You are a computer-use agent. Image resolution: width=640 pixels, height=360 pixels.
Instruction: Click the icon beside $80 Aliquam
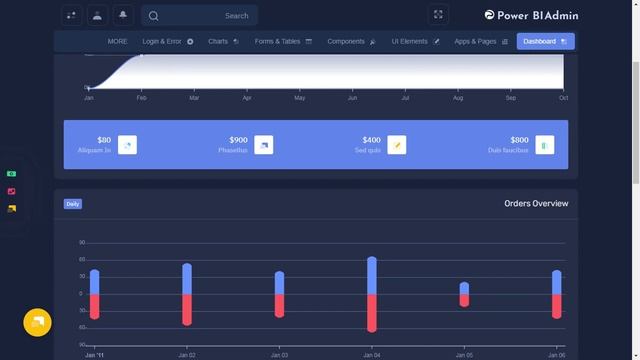coord(127,145)
